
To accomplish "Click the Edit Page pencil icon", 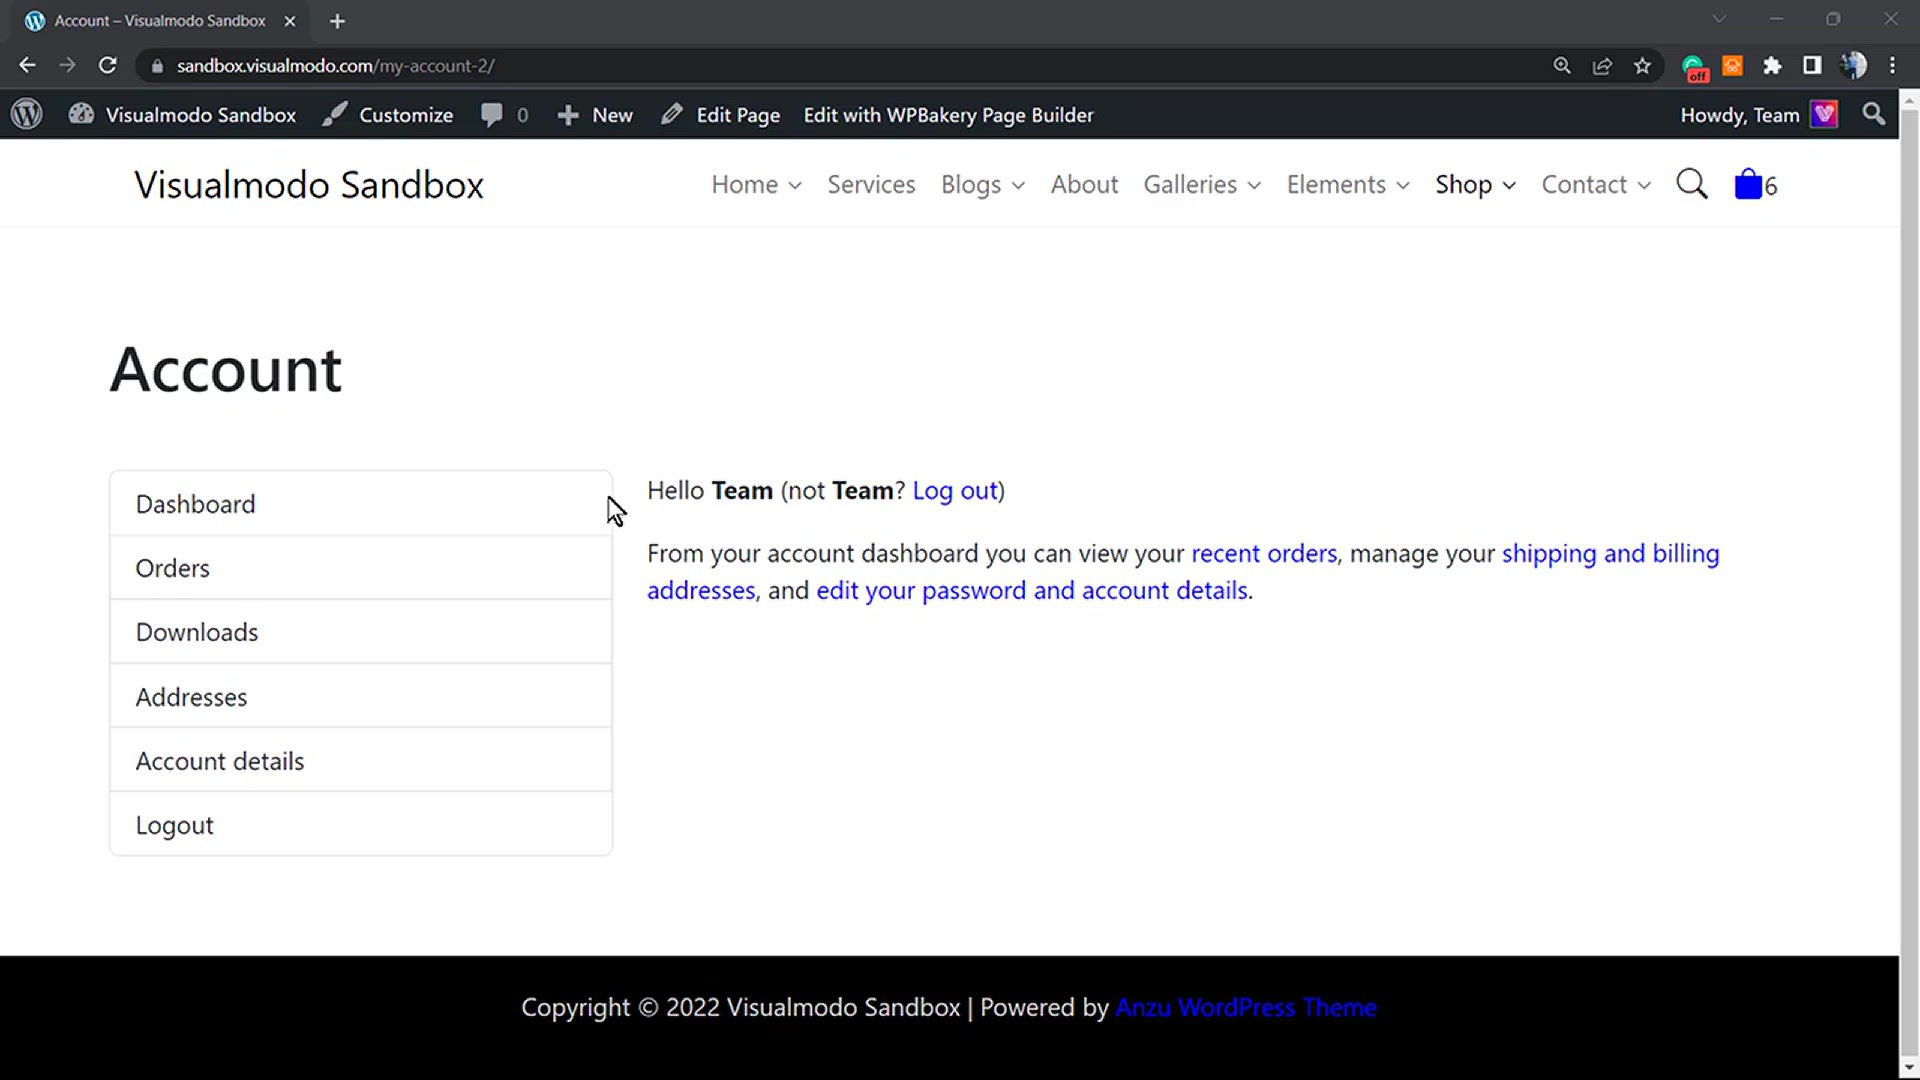I will [672, 114].
